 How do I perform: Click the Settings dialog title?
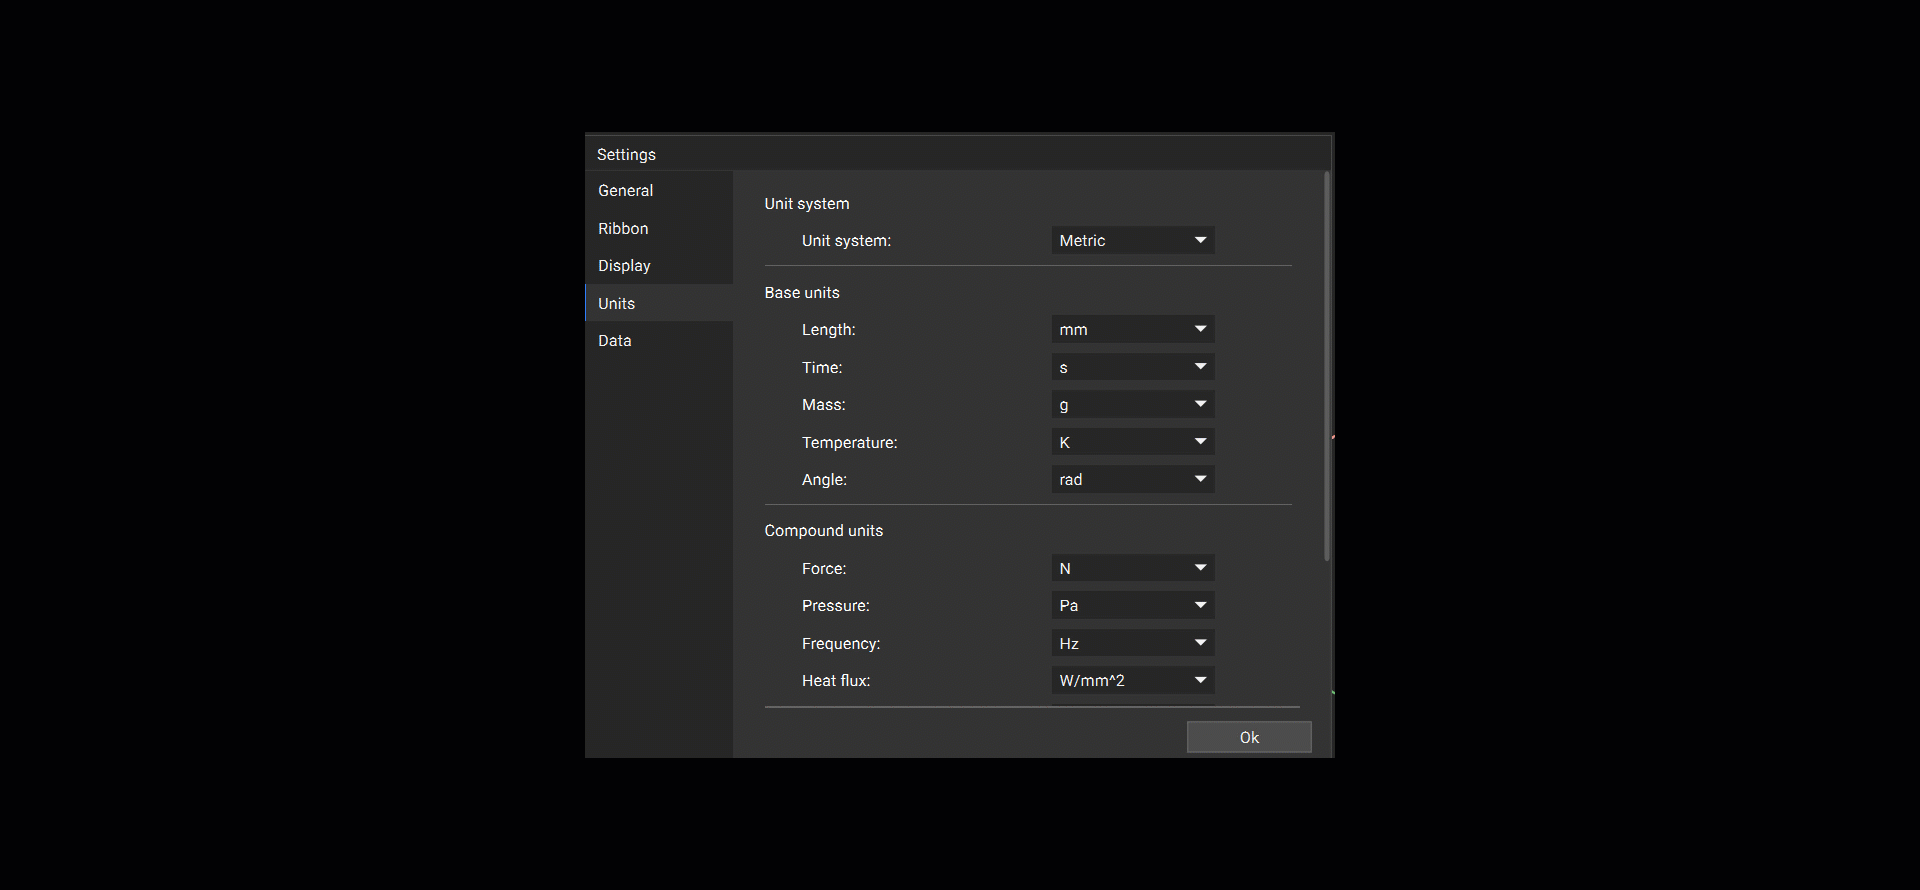(x=626, y=154)
